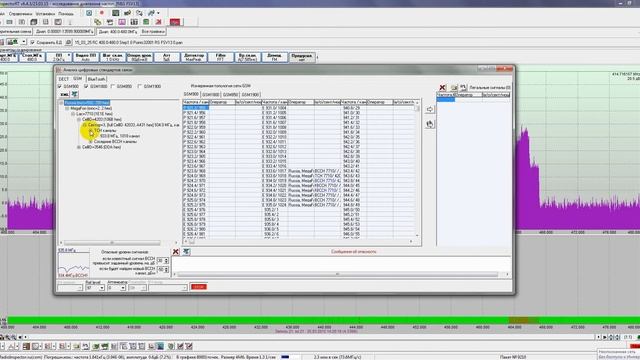
Task: Increase the new BCCH level stepper
Action: point(166,268)
